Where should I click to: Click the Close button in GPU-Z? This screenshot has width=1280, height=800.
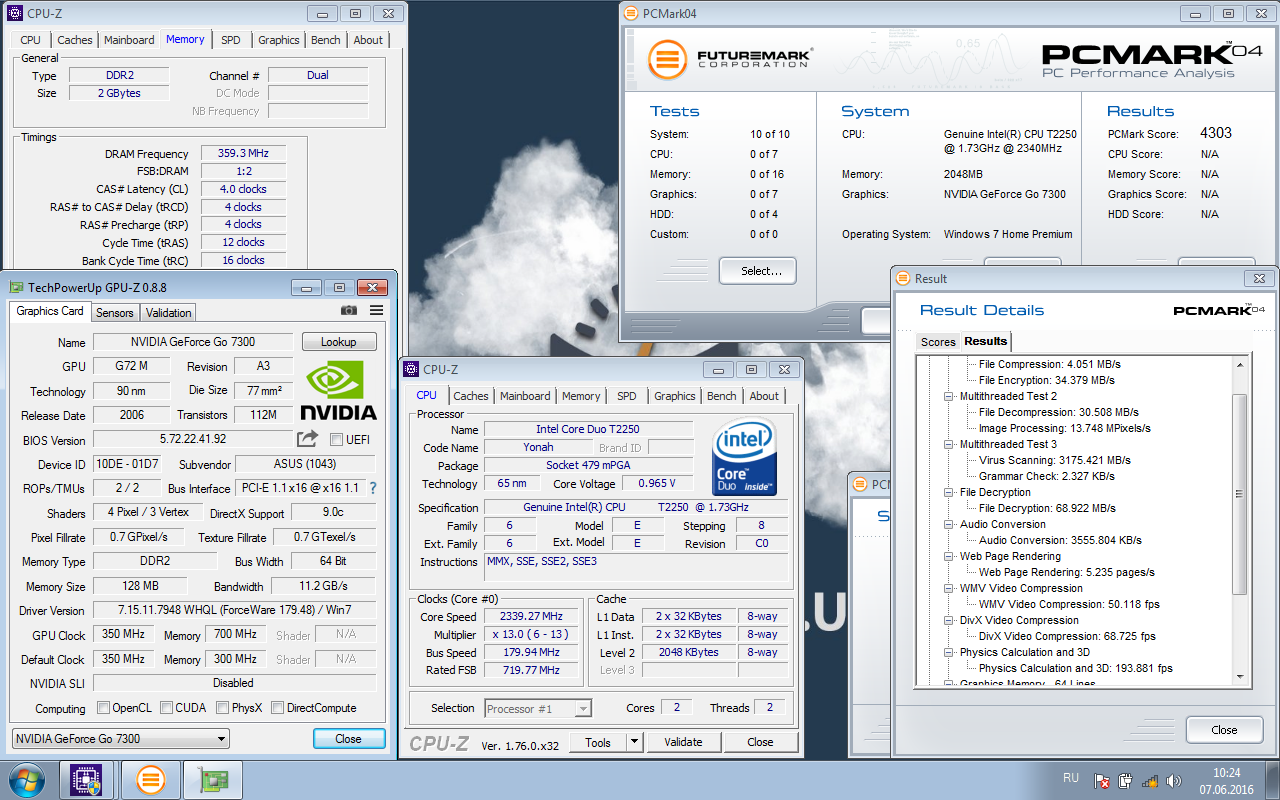click(348, 739)
